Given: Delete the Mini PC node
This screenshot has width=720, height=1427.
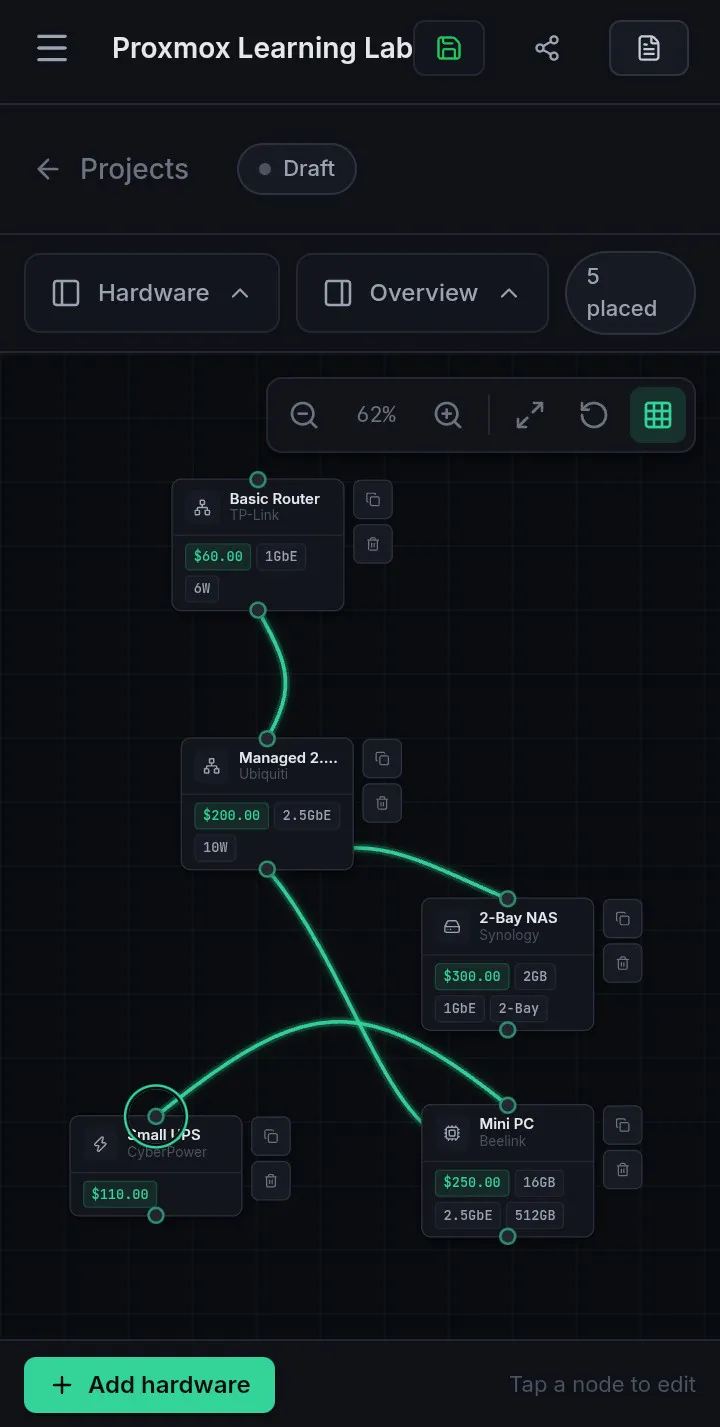Looking at the screenshot, I should 622,1169.
